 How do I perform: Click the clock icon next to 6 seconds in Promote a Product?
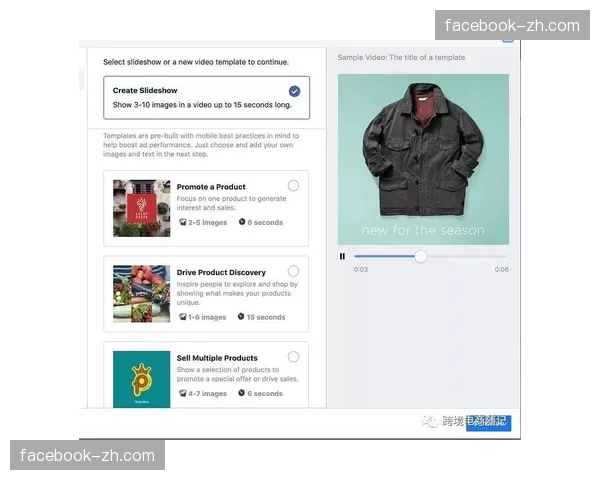[242, 222]
